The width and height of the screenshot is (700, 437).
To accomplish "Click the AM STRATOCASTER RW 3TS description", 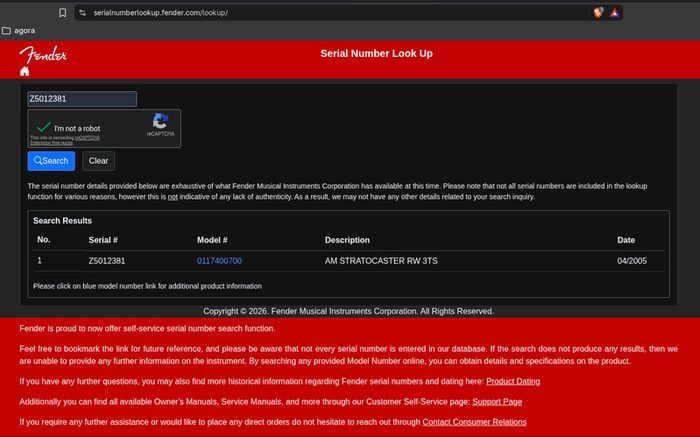I will 381,261.
